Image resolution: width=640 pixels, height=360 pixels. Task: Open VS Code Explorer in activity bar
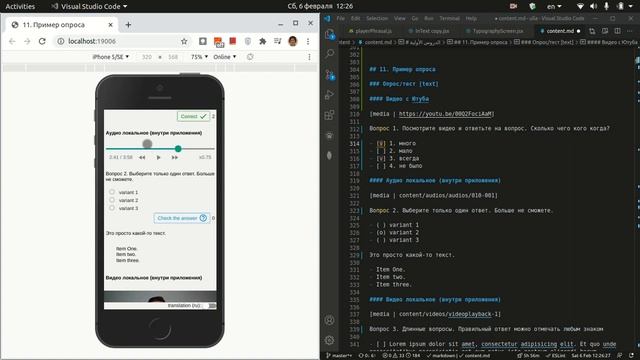click(330, 34)
